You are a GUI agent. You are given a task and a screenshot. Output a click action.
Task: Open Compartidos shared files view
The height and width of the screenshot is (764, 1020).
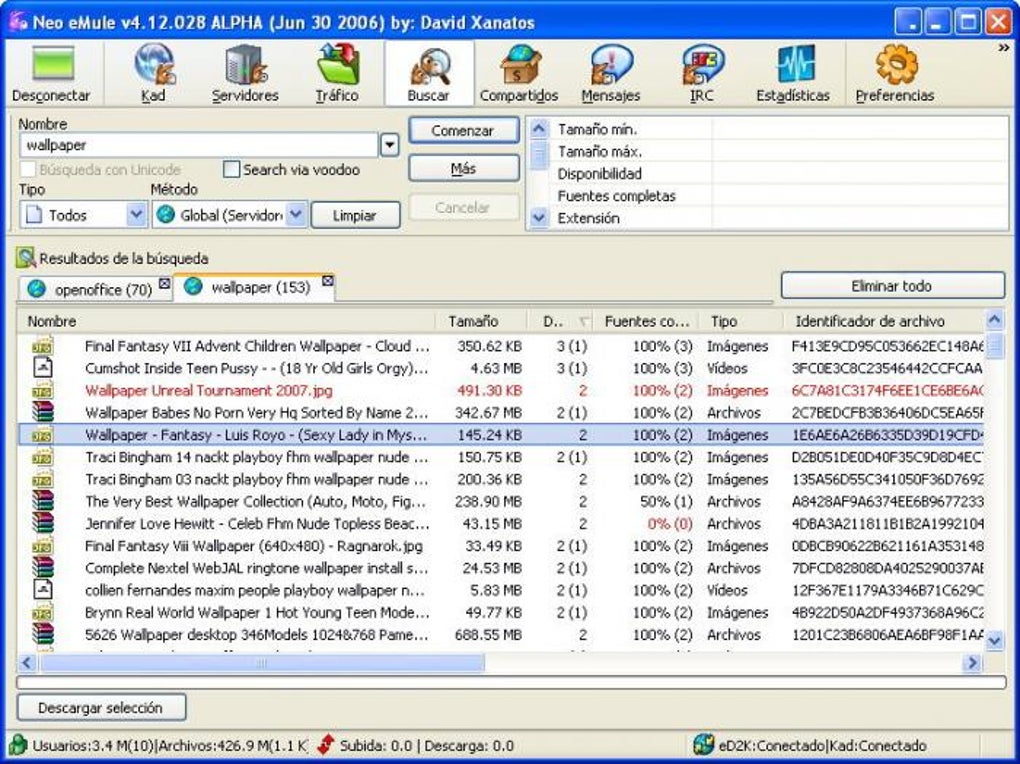(x=519, y=72)
